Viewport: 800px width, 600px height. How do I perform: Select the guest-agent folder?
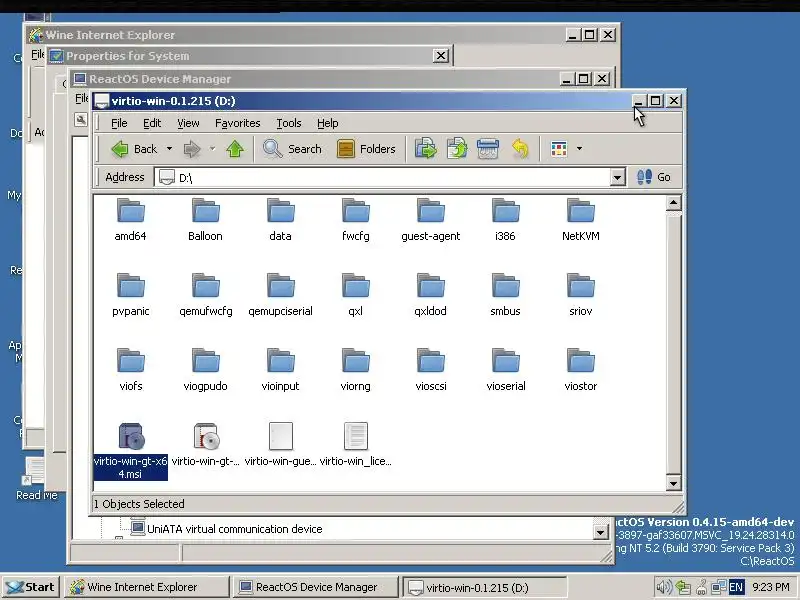tap(431, 219)
